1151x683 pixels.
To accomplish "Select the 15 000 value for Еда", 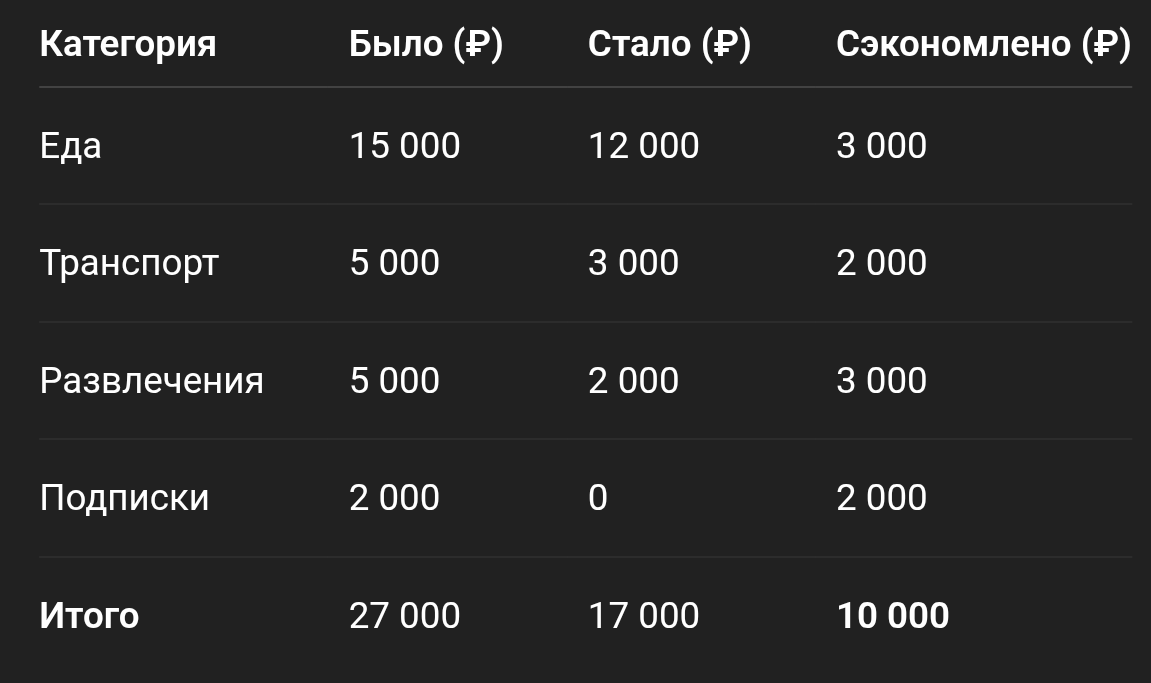I will click(x=405, y=146).
